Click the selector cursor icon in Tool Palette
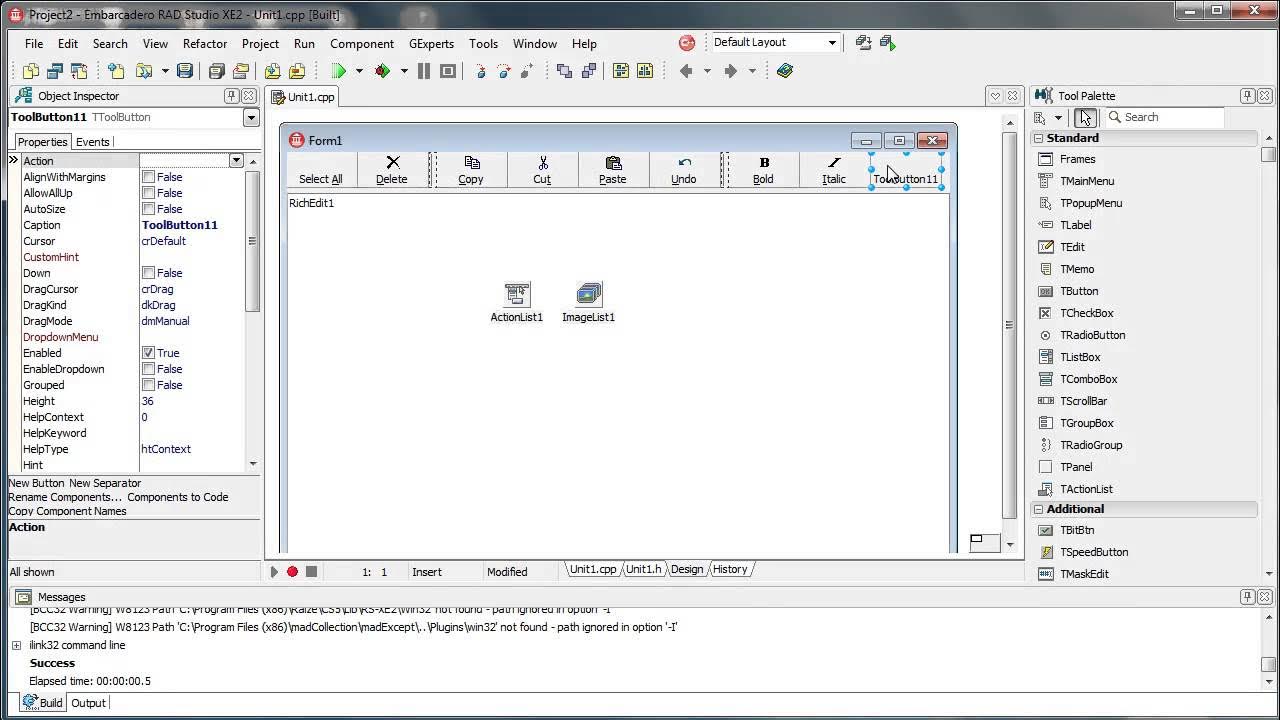The height and width of the screenshot is (720, 1280). click(1085, 117)
